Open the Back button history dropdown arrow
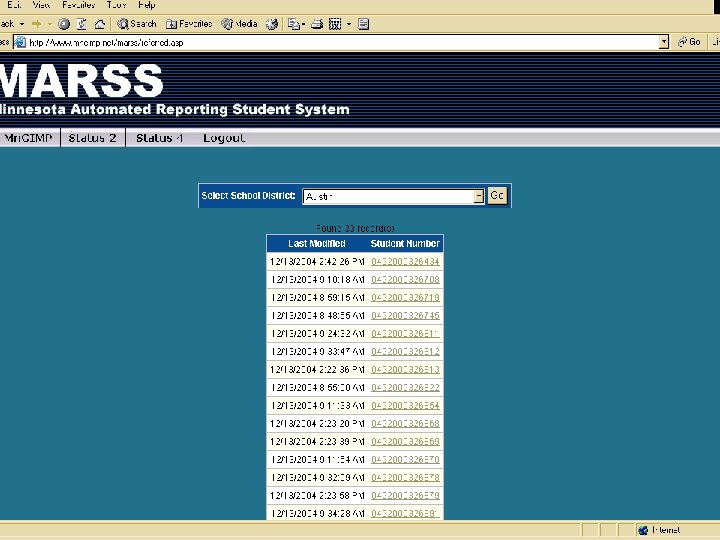This screenshot has width=720, height=540. [22, 24]
